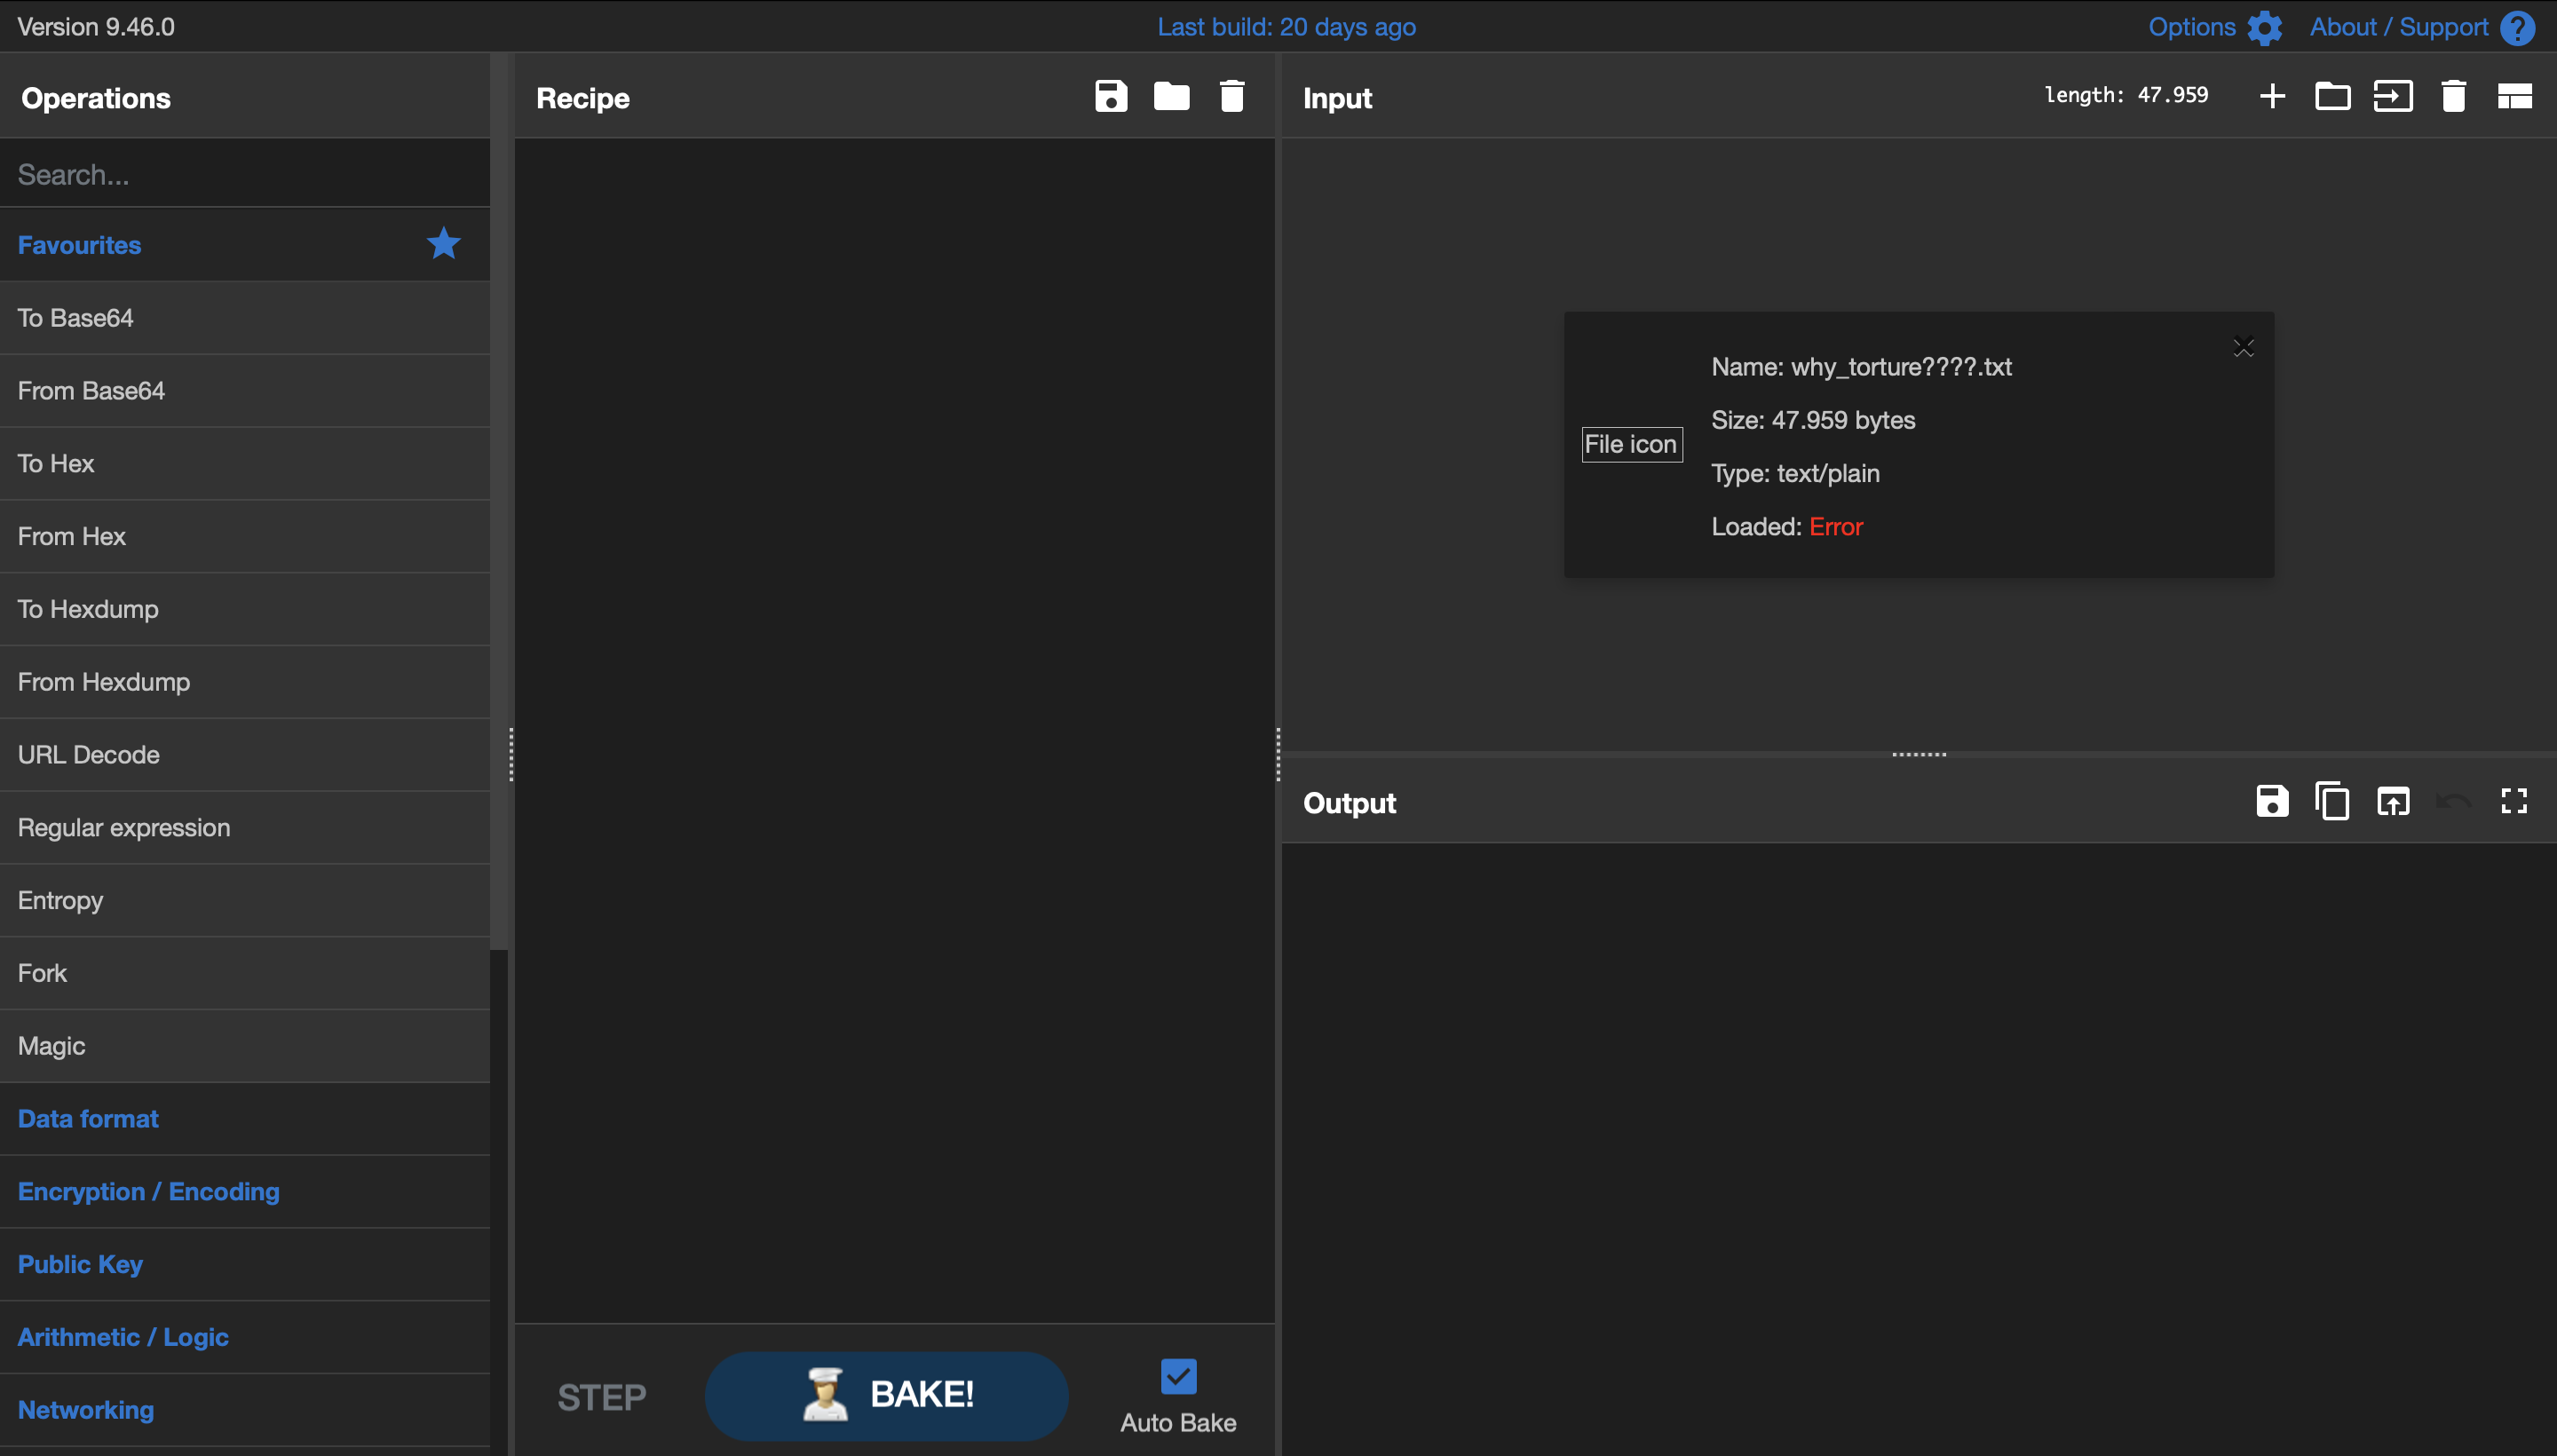Open file as input icon
Viewport: 2557px width, 1456px height.
pos(2393,97)
